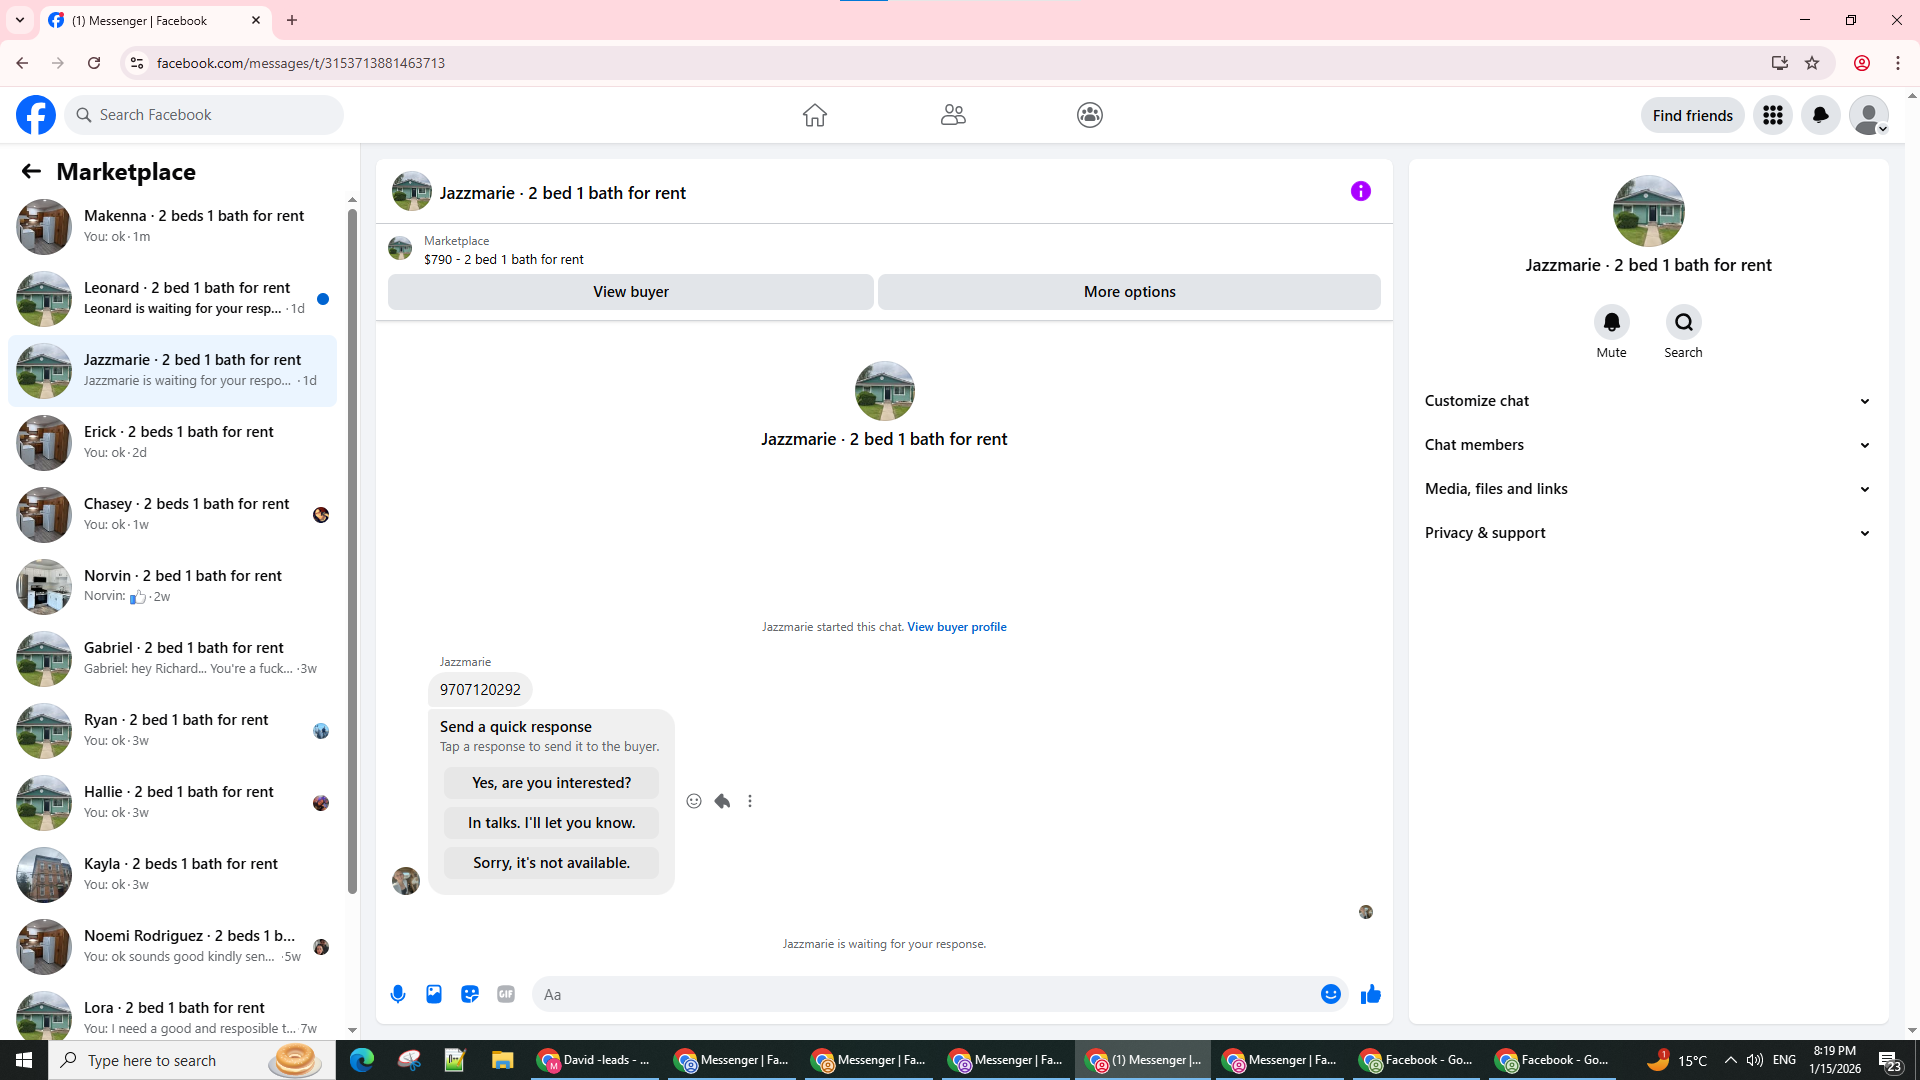Open the attach photo icon
This screenshot has width=1920, height=1080.
[434, 994]
